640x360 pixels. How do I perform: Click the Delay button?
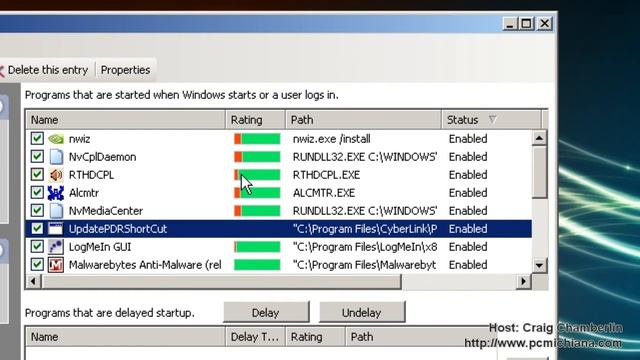[x=266, y=313]
